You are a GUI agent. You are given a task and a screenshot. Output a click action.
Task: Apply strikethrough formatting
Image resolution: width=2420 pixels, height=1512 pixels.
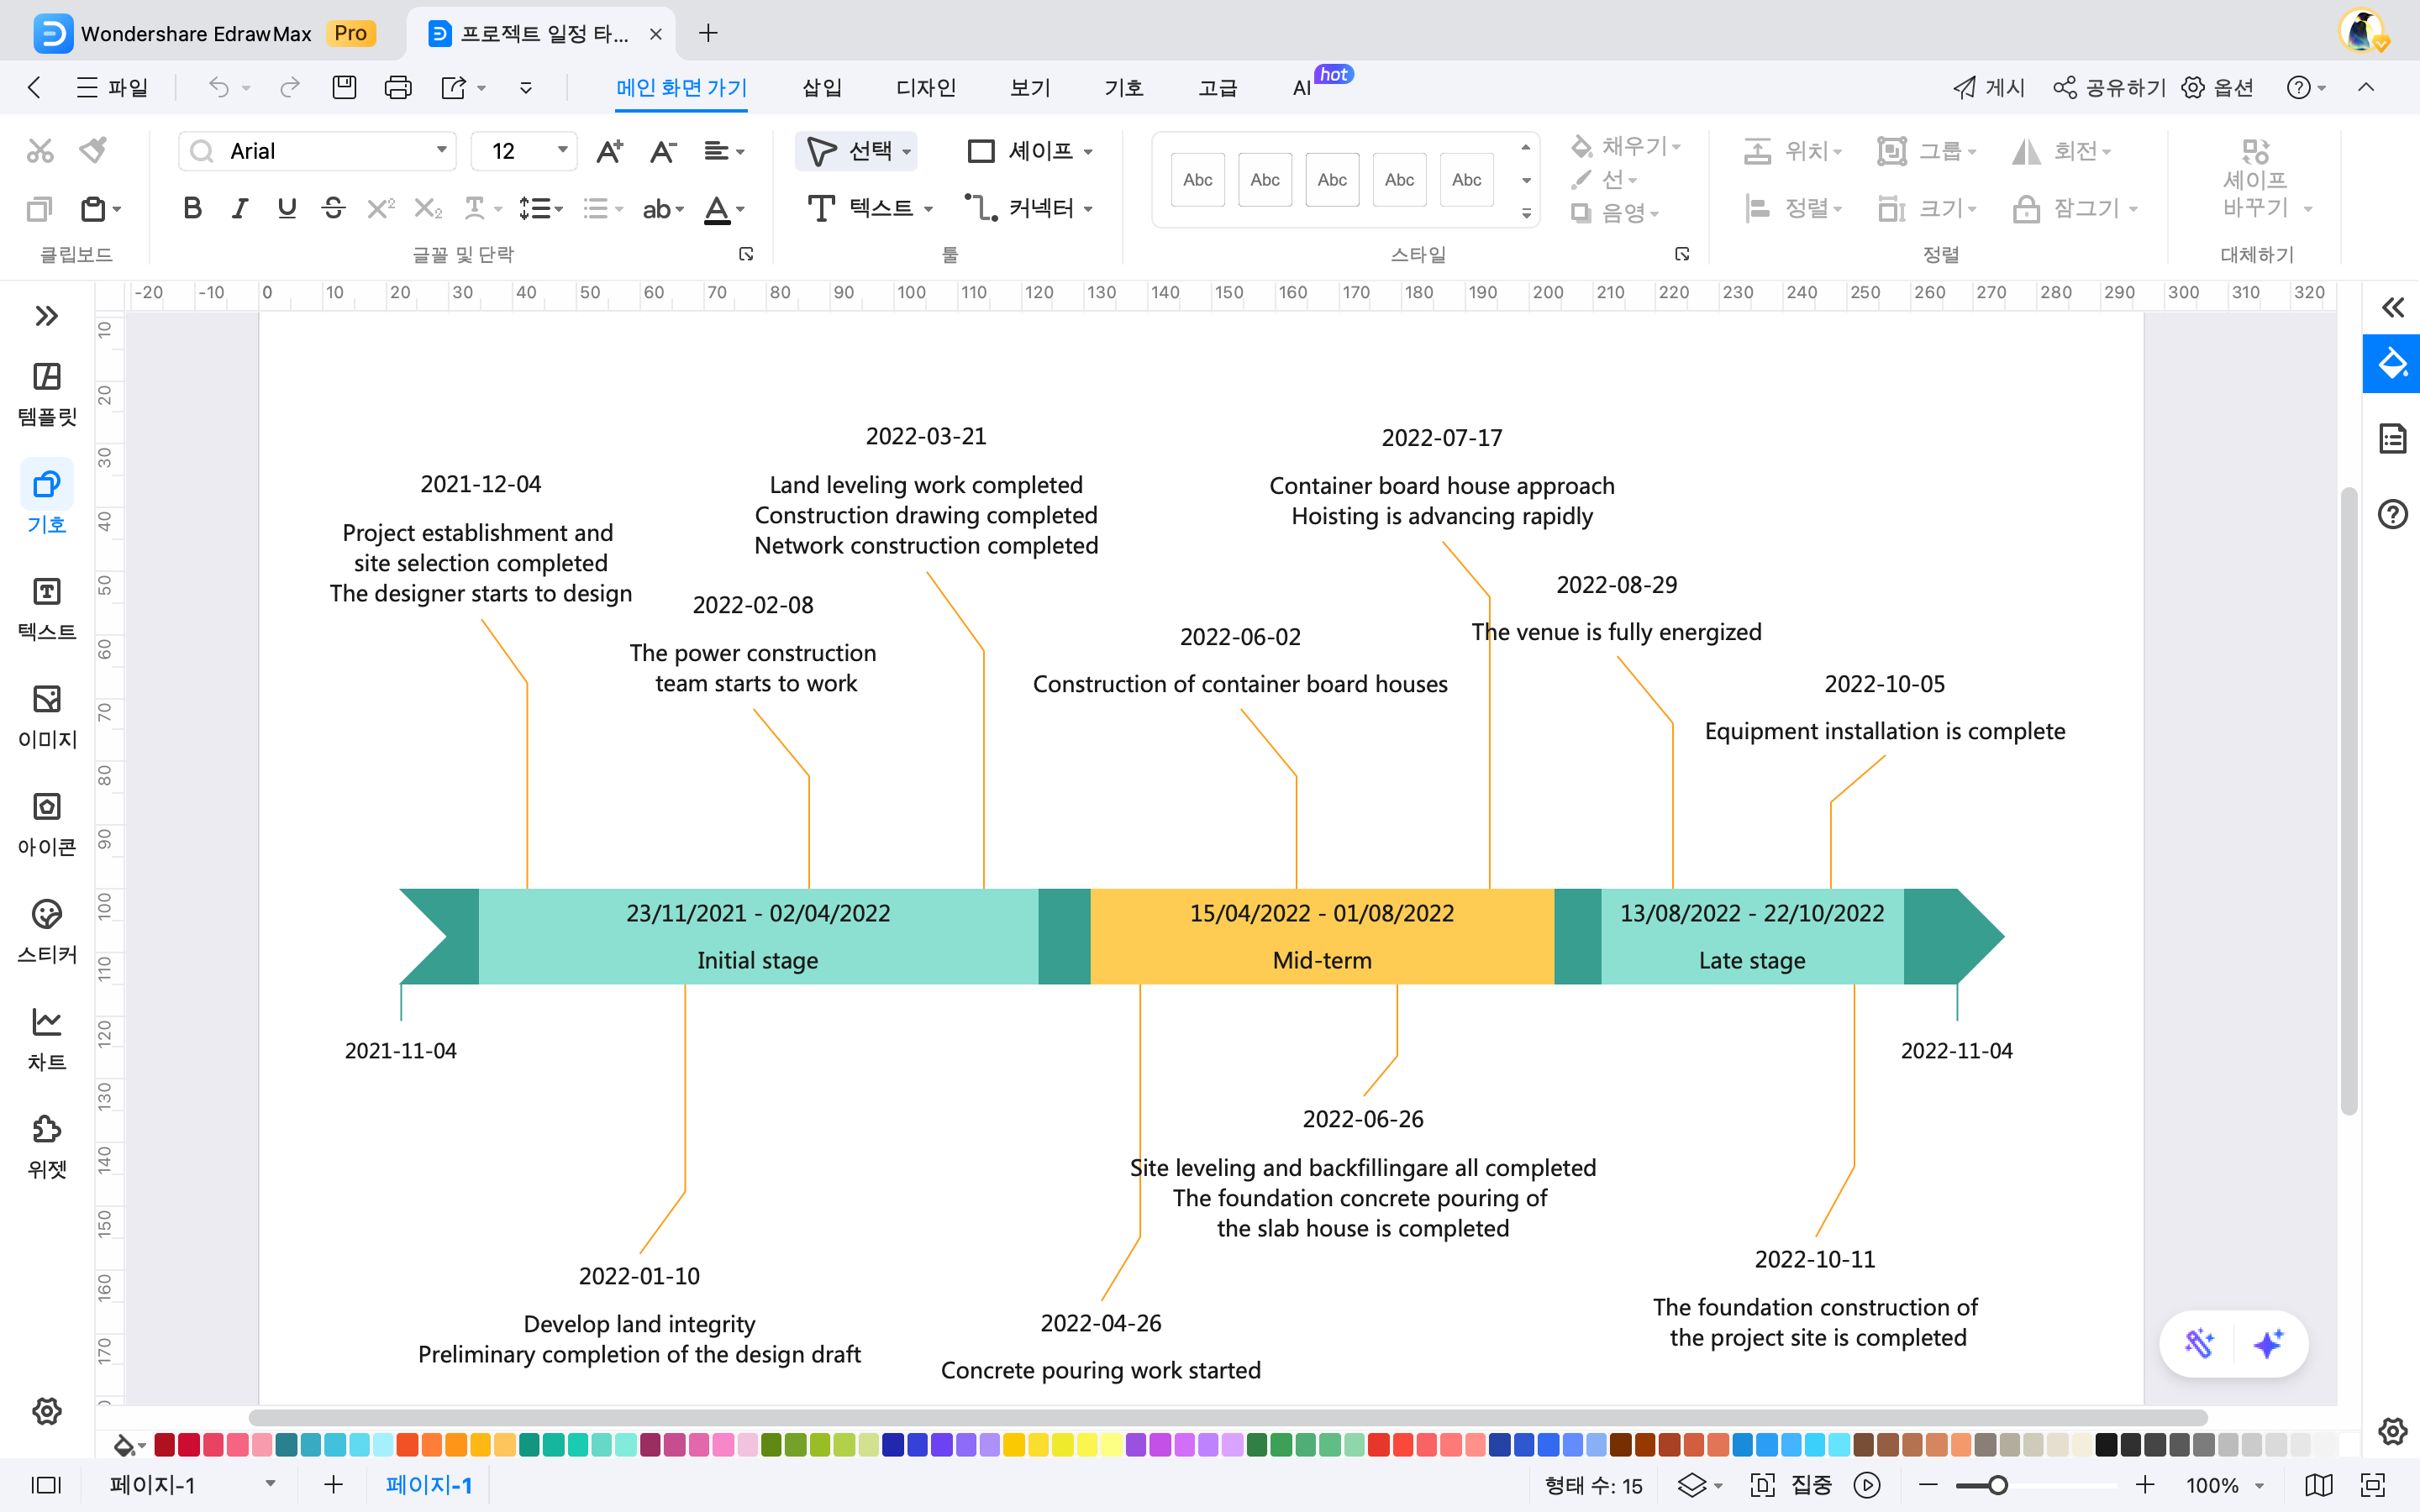click(333, 208)
